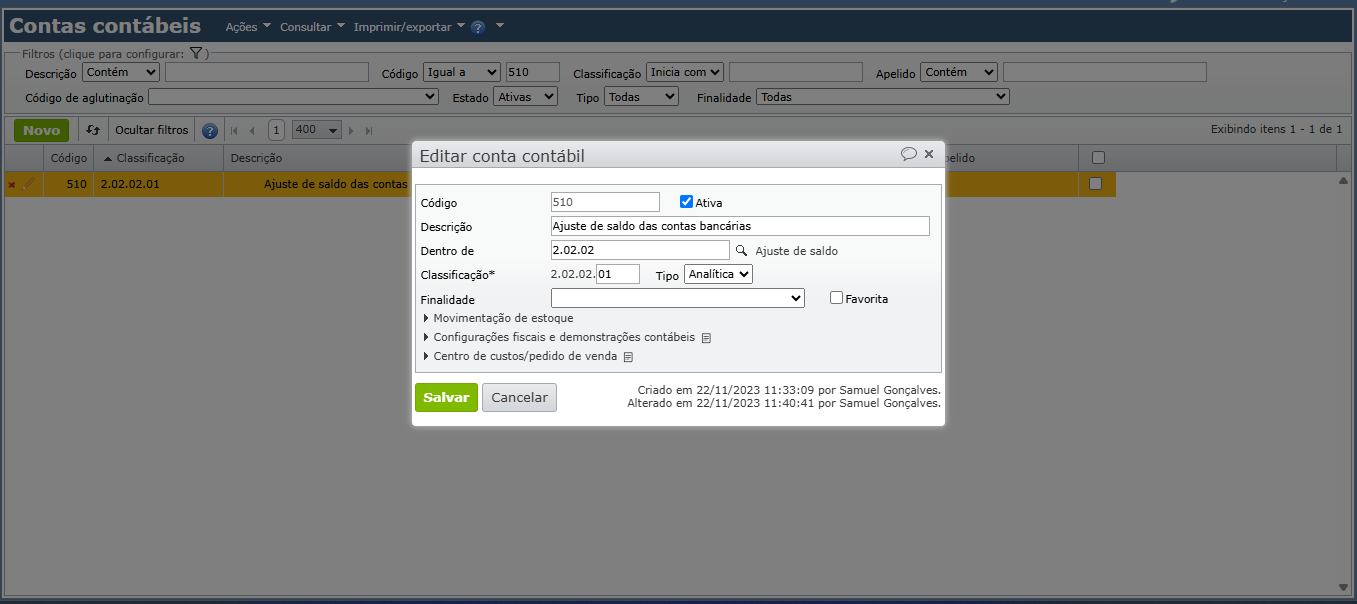Open the Consultar menu
The width and height of the screenshot is (1357, 604).
point(312,27)
